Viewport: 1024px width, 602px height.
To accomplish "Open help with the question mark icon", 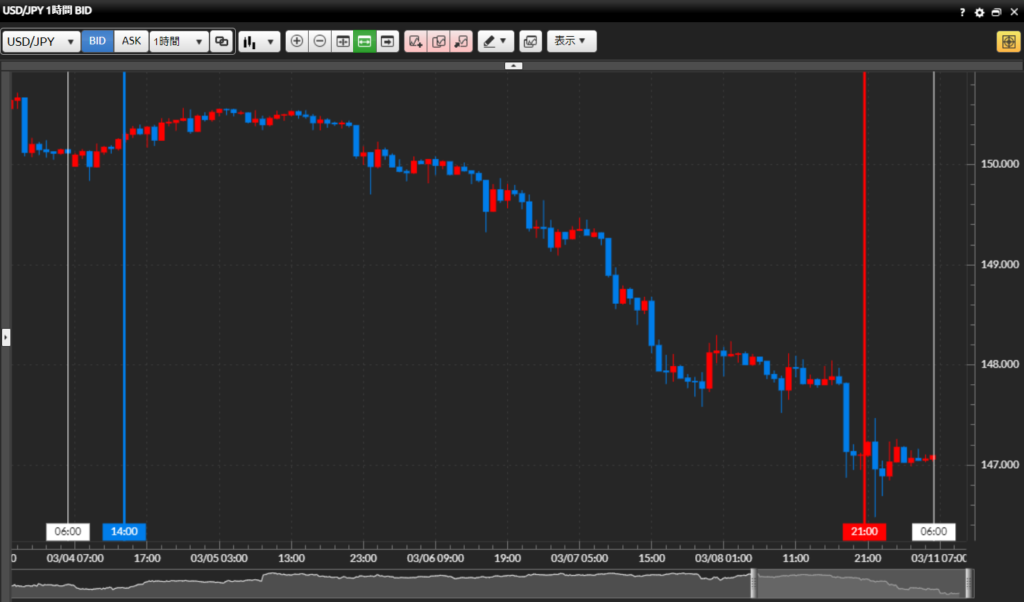I will (962, 12).
